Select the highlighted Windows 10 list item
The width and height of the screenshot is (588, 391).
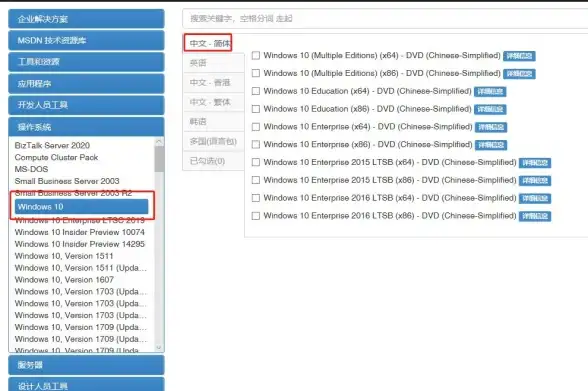[81, 207]
